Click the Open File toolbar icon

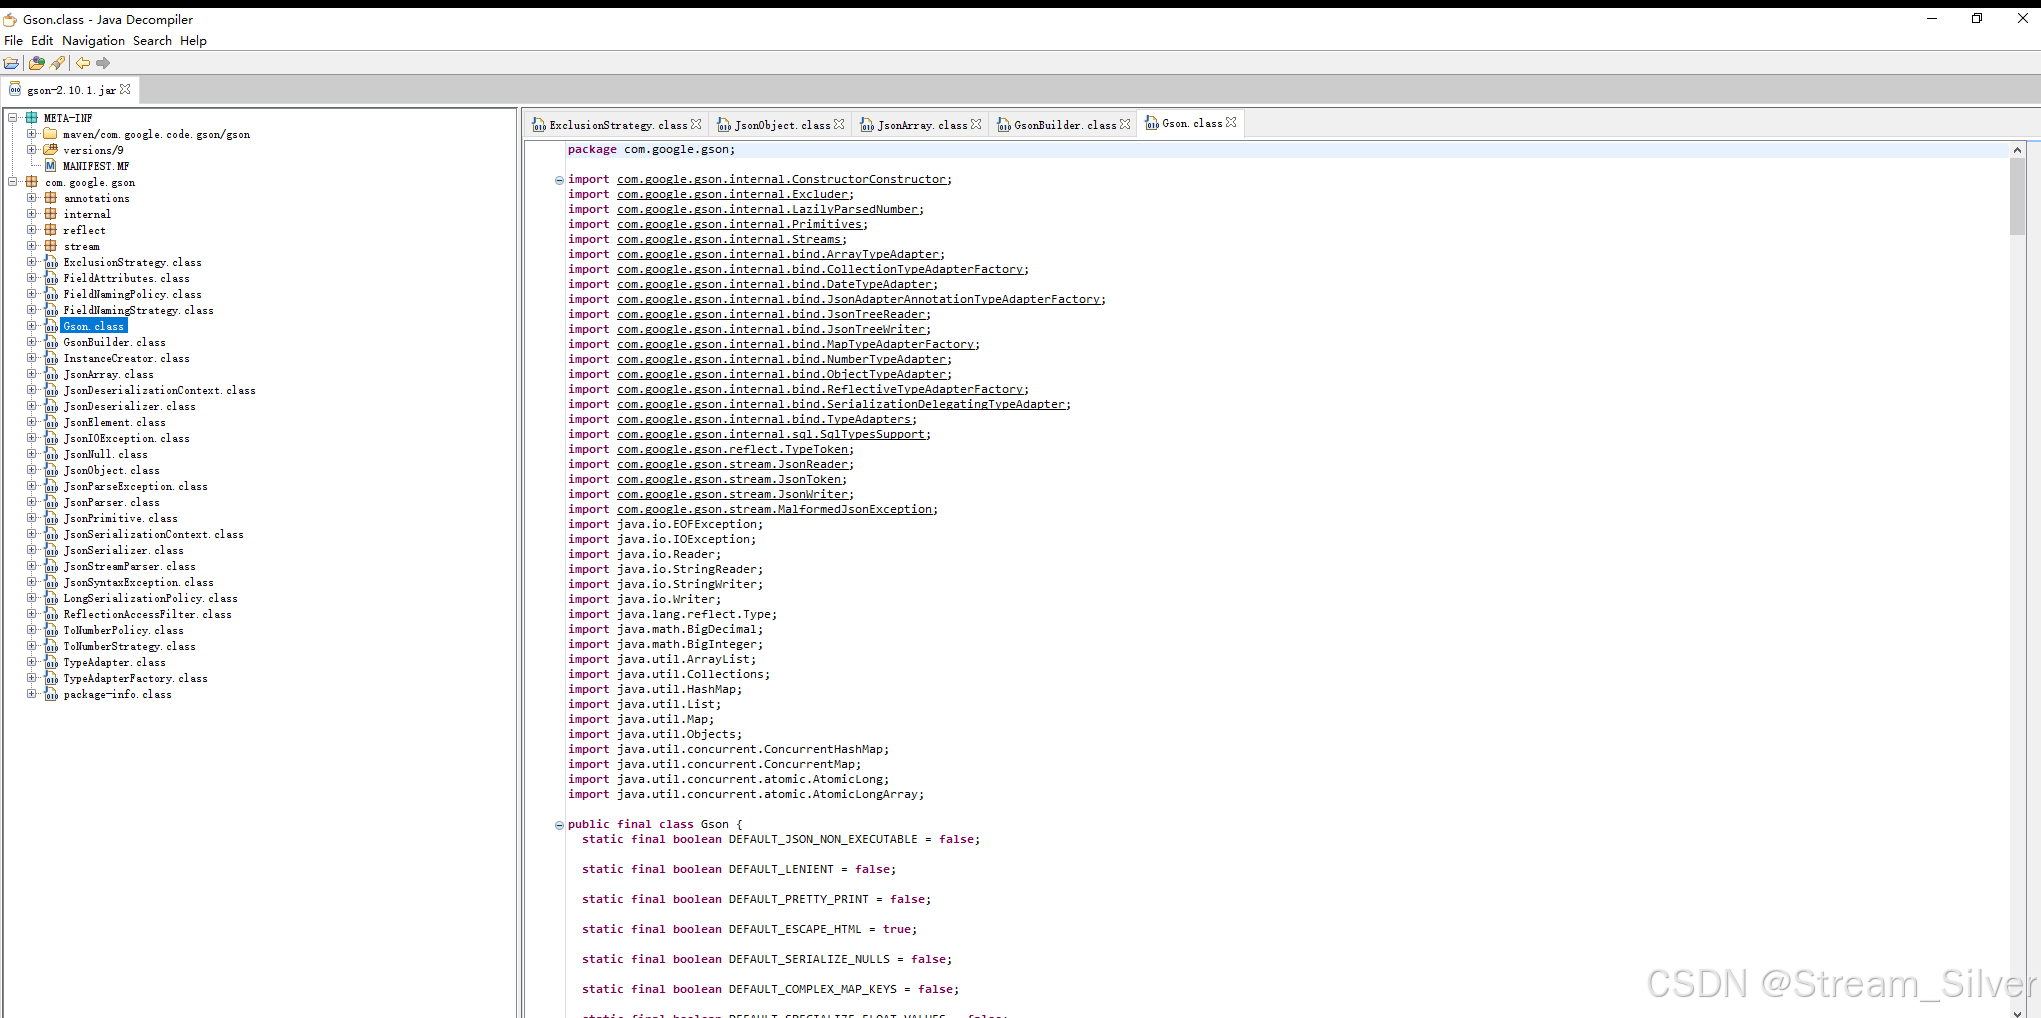click(x=12, y=63)
